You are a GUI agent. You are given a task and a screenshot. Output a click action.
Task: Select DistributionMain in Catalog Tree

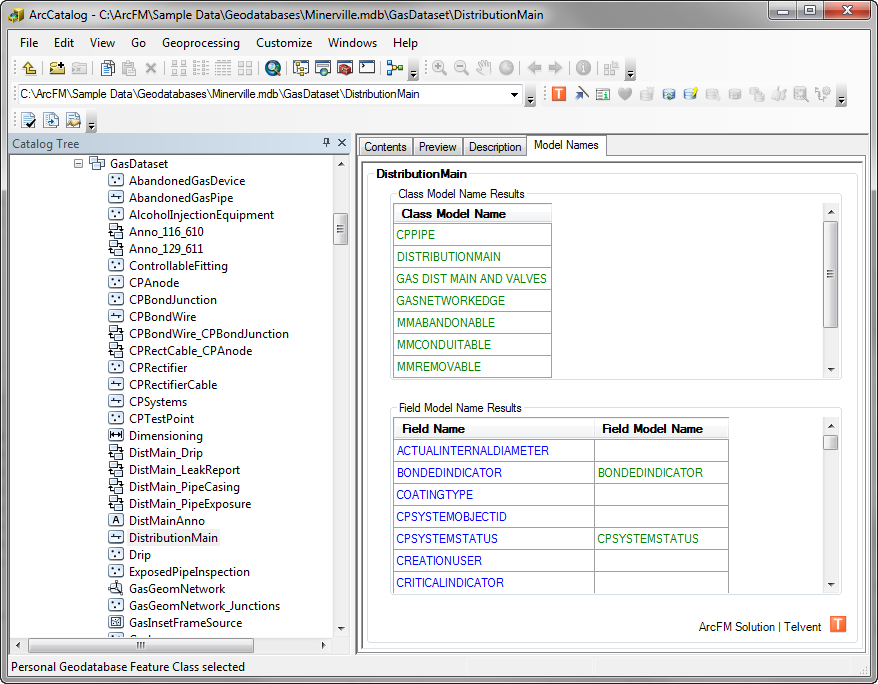[x=173, y=538]
